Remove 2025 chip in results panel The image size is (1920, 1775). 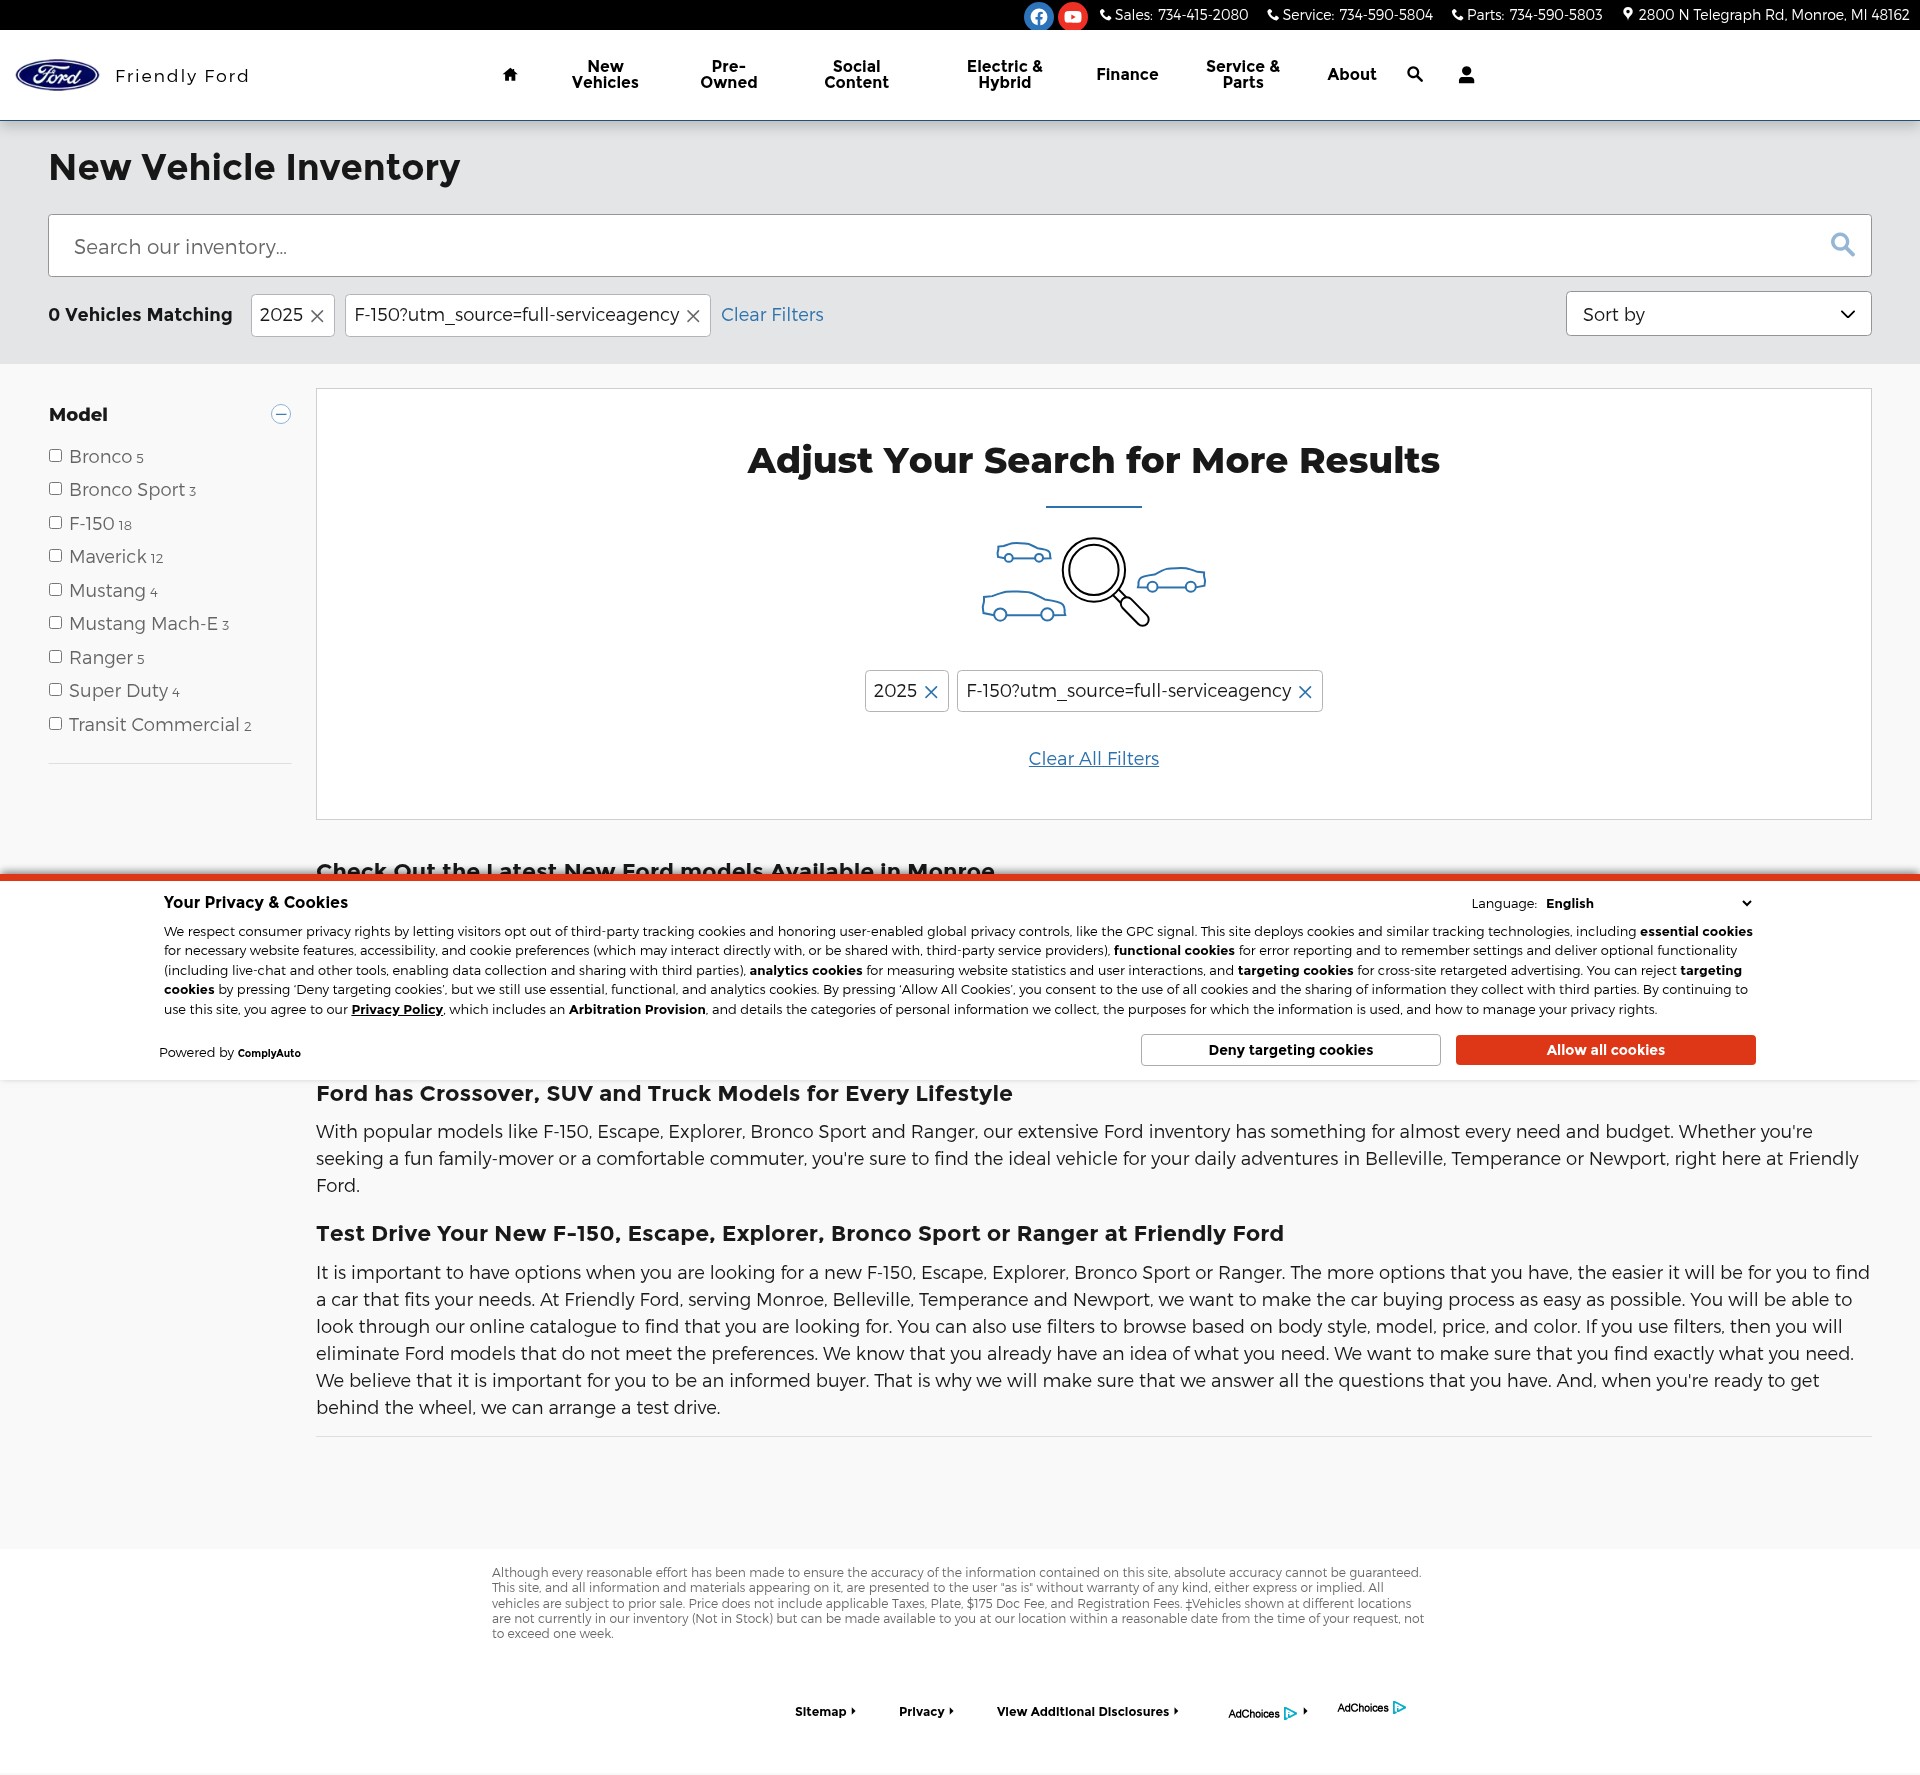point(931,692)
